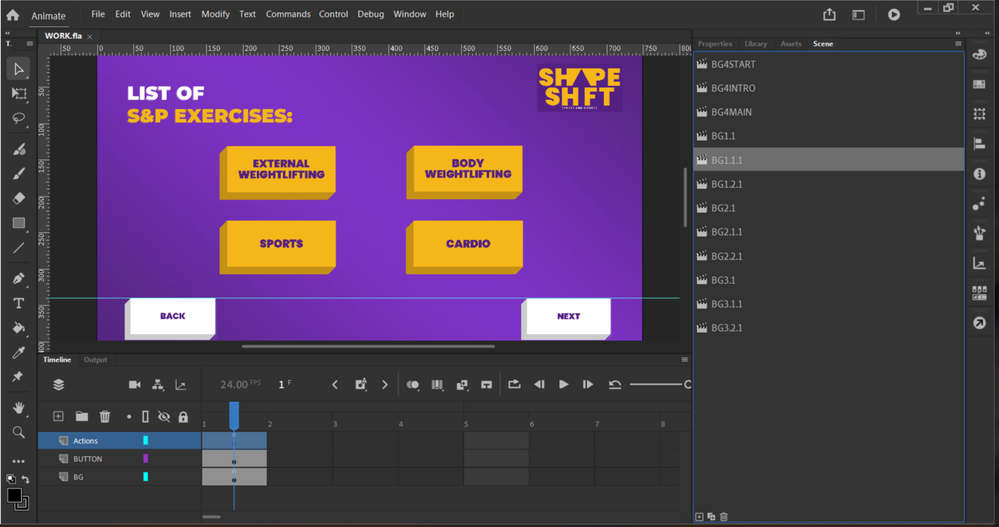Play the timeline animation

tap(563, 384)
